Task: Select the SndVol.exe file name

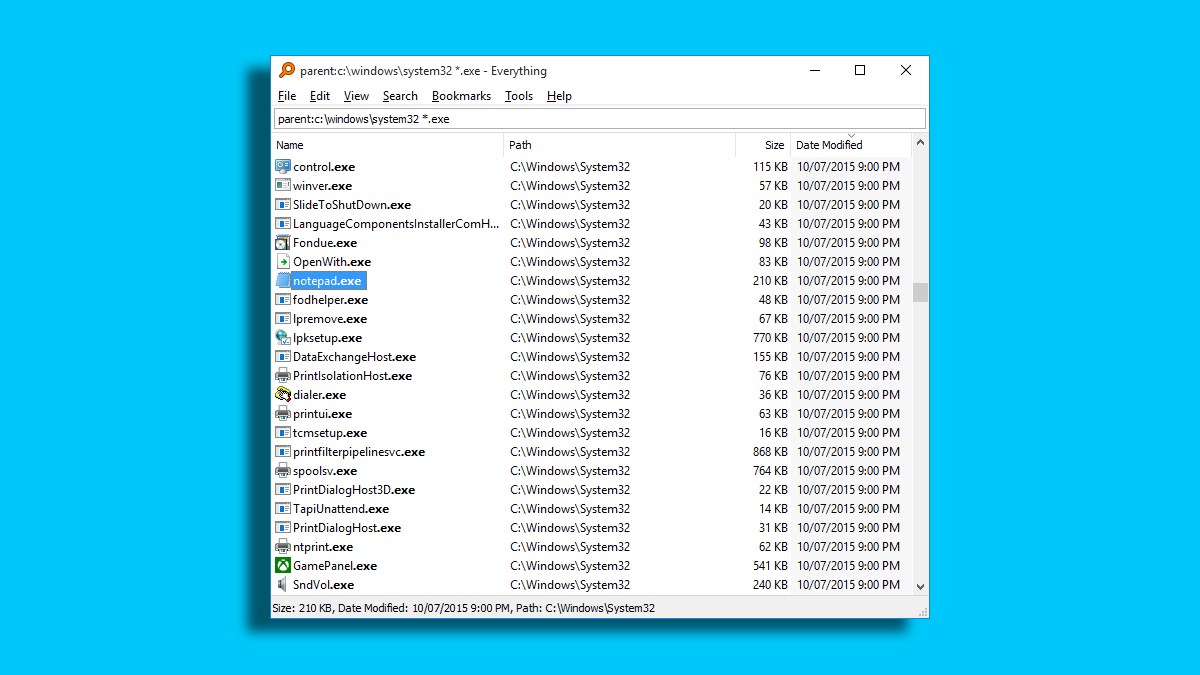Action: pyautogui.click(x=323, y=585)
